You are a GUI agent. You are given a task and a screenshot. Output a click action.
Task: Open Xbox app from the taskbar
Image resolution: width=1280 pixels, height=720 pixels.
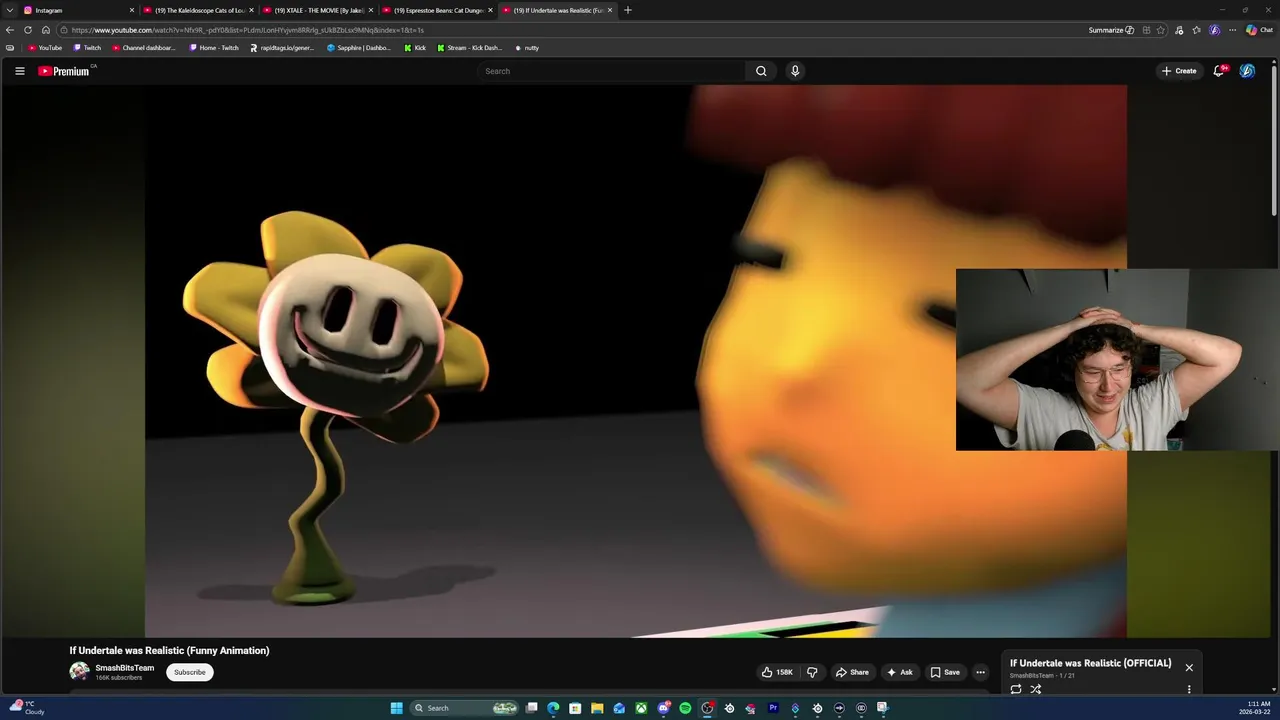pyautogui.click(x=641, y=708)
